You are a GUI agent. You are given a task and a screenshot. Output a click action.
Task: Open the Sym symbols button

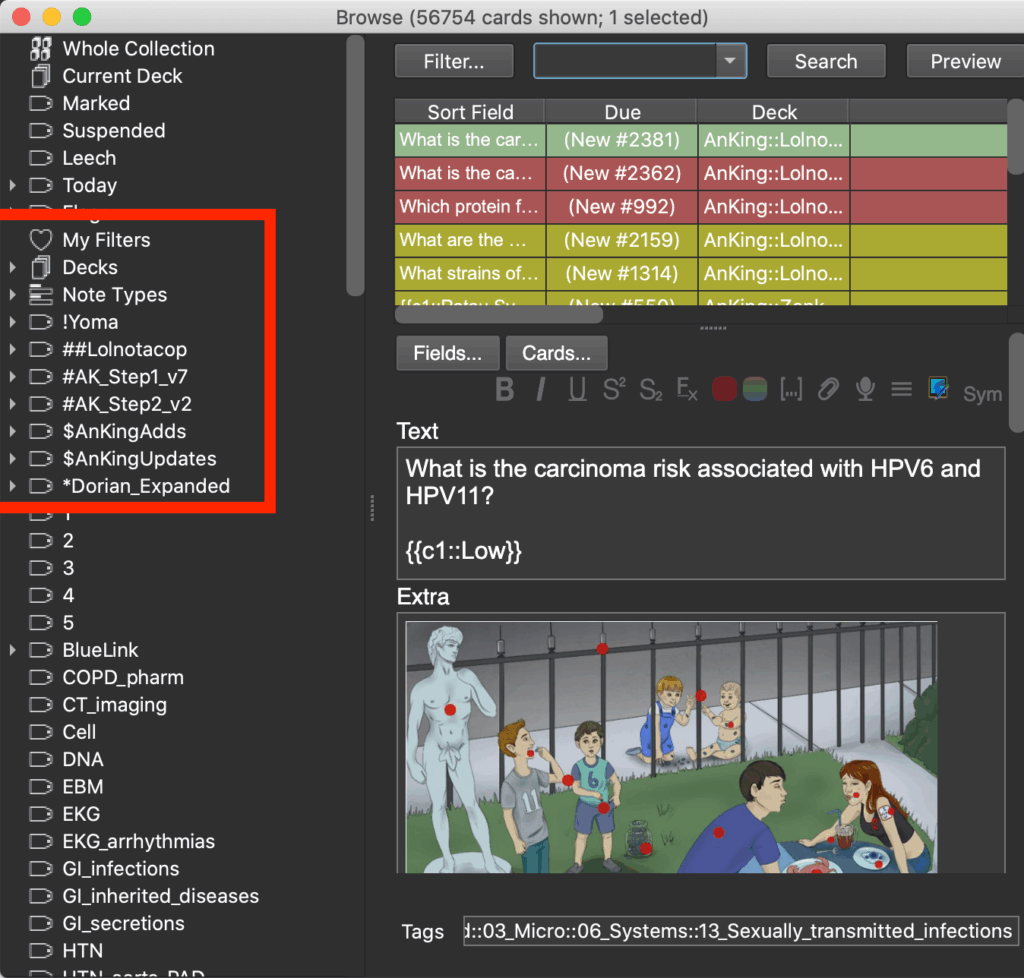pyautogui.click(x=982, y=394)
